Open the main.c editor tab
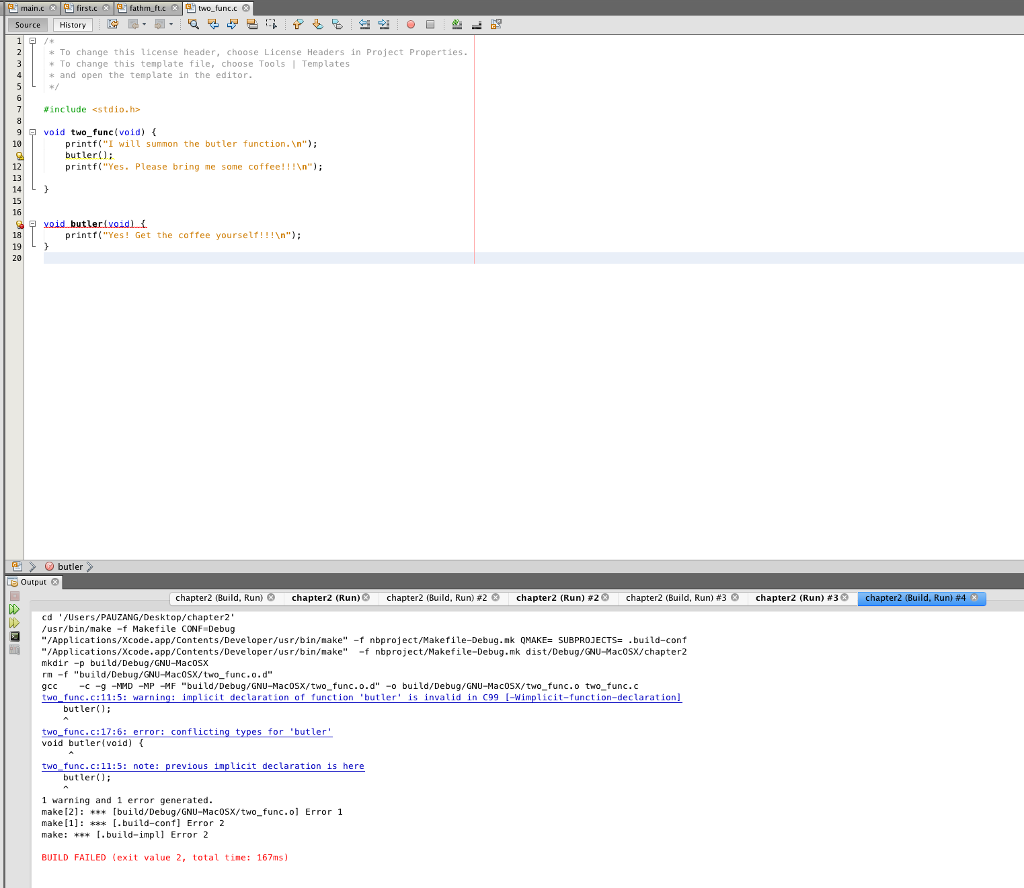The image size is (1024, 888). point(32,8)
